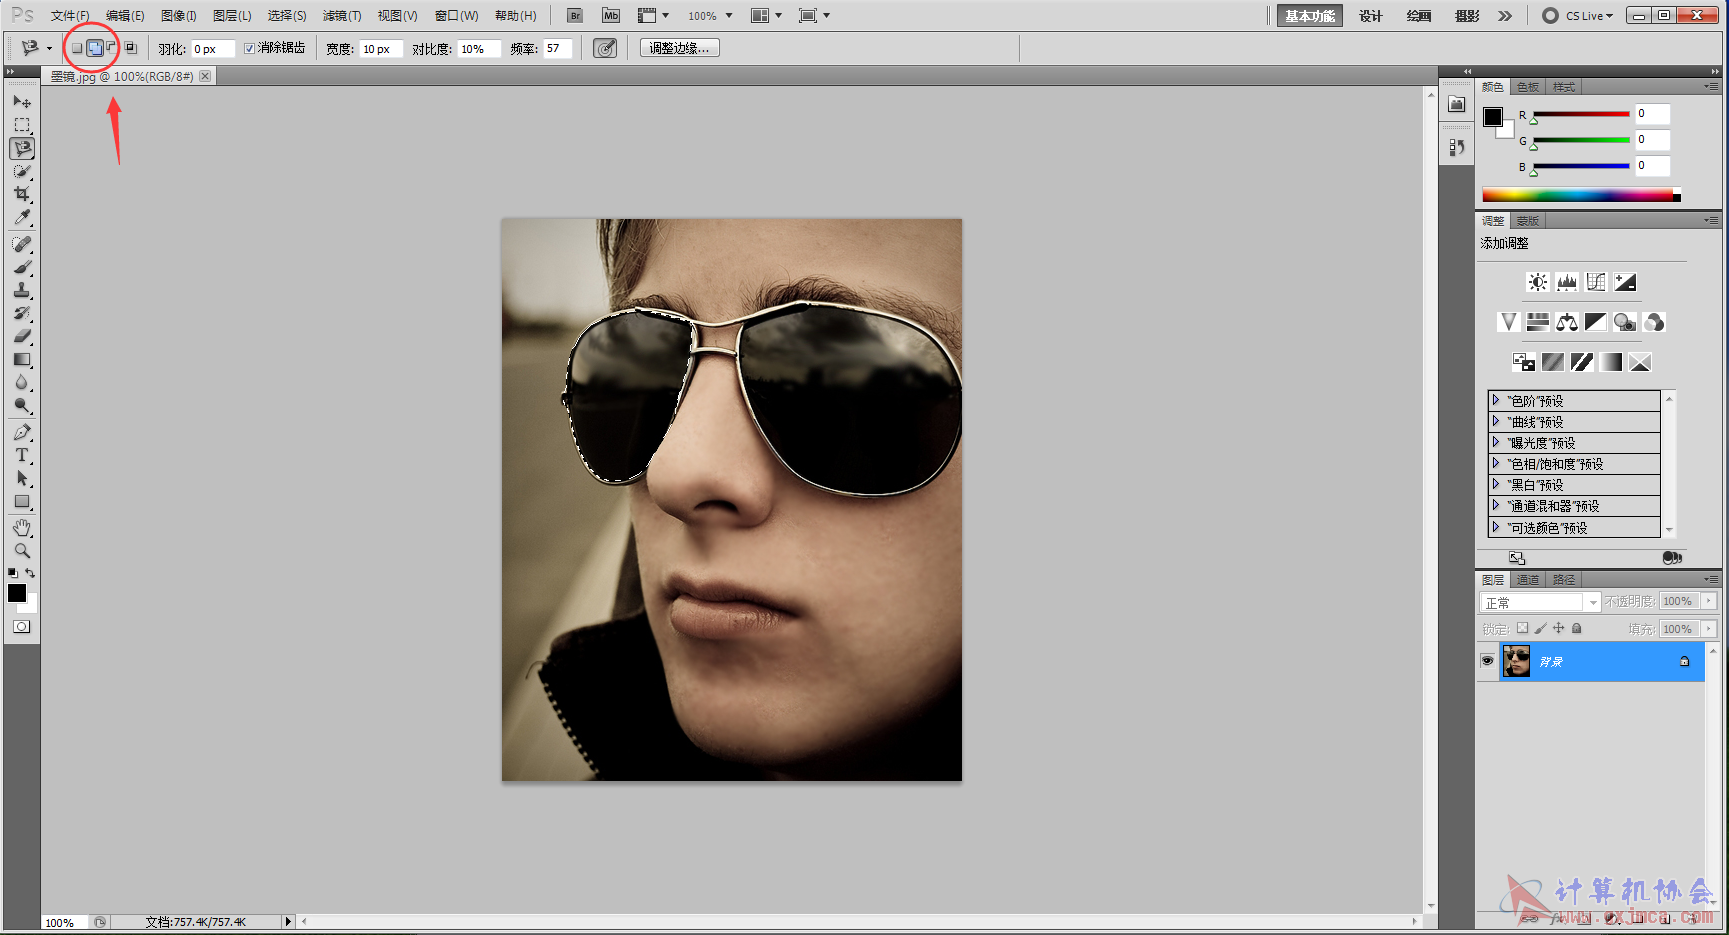Choose Subtract from selection mode
The image size is (1729, 935).
point(112,48)
